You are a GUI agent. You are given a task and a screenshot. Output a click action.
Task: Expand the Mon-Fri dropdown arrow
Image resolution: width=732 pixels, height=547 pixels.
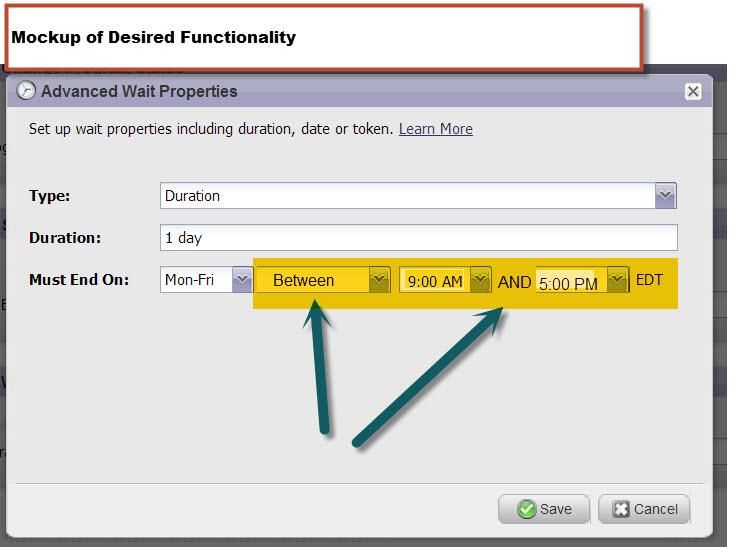(241, 281)
